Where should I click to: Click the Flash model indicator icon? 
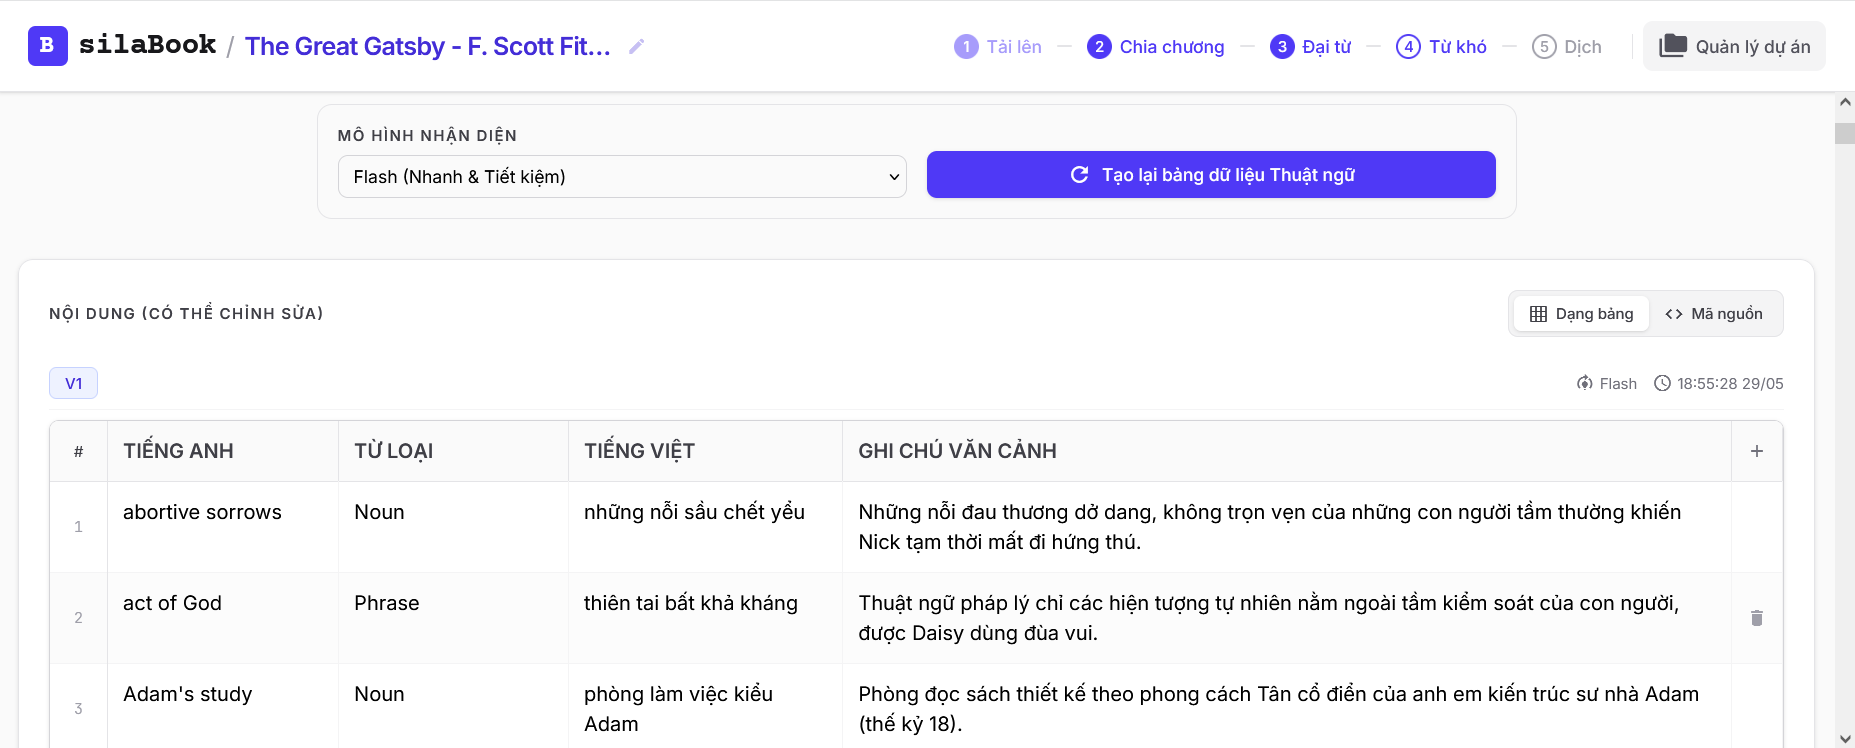pos(1584,383)
